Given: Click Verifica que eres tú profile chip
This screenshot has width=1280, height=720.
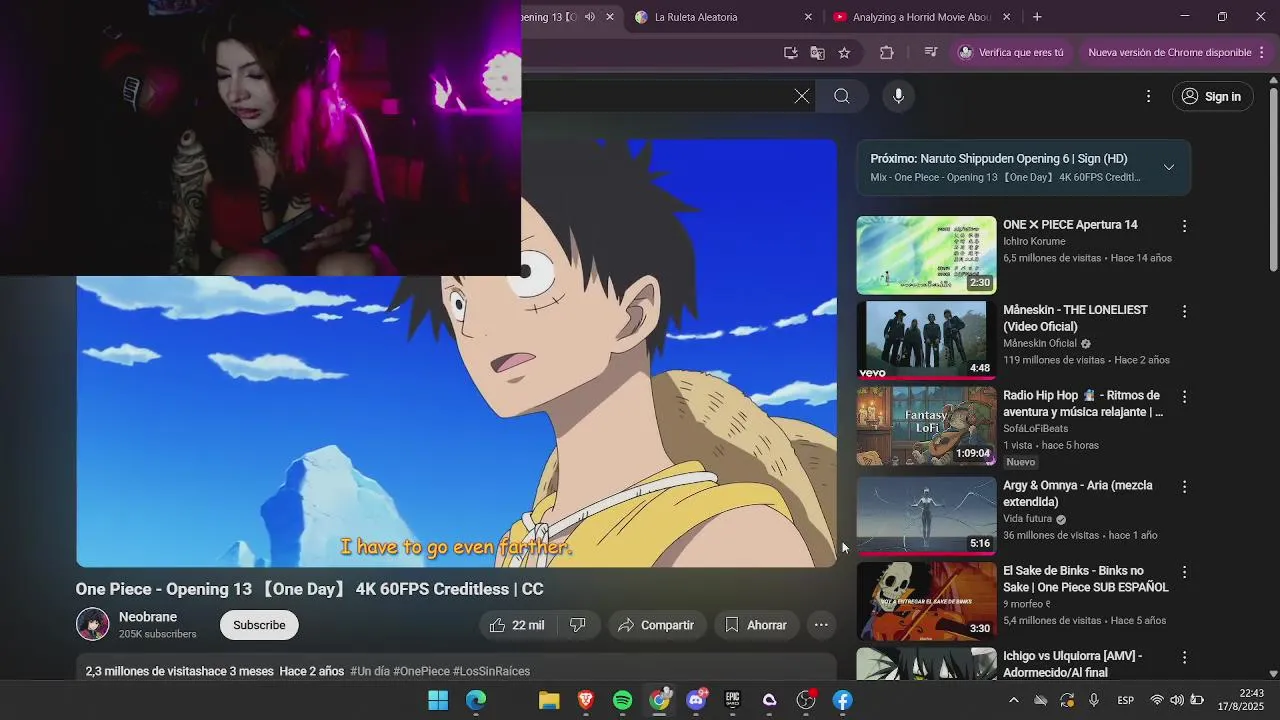Looking at the screenshot, I should (x=1011, y=52).
